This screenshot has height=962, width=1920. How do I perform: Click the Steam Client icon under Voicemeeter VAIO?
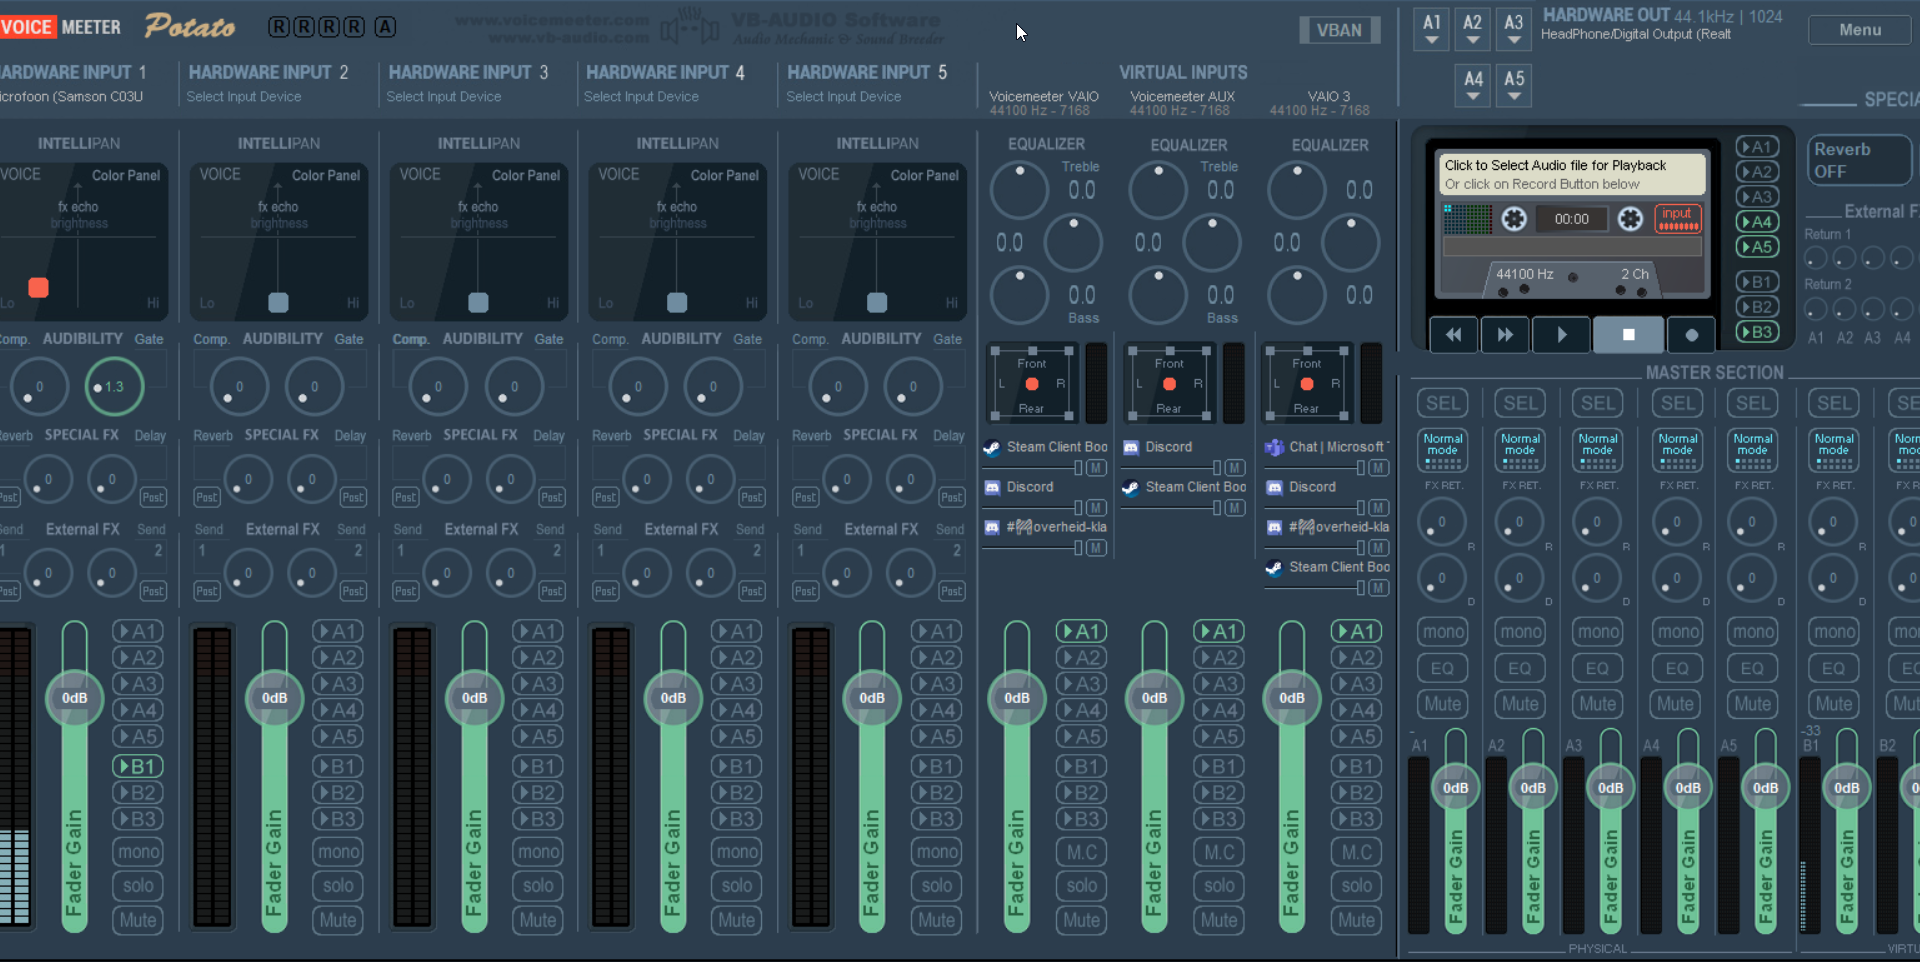992,447
